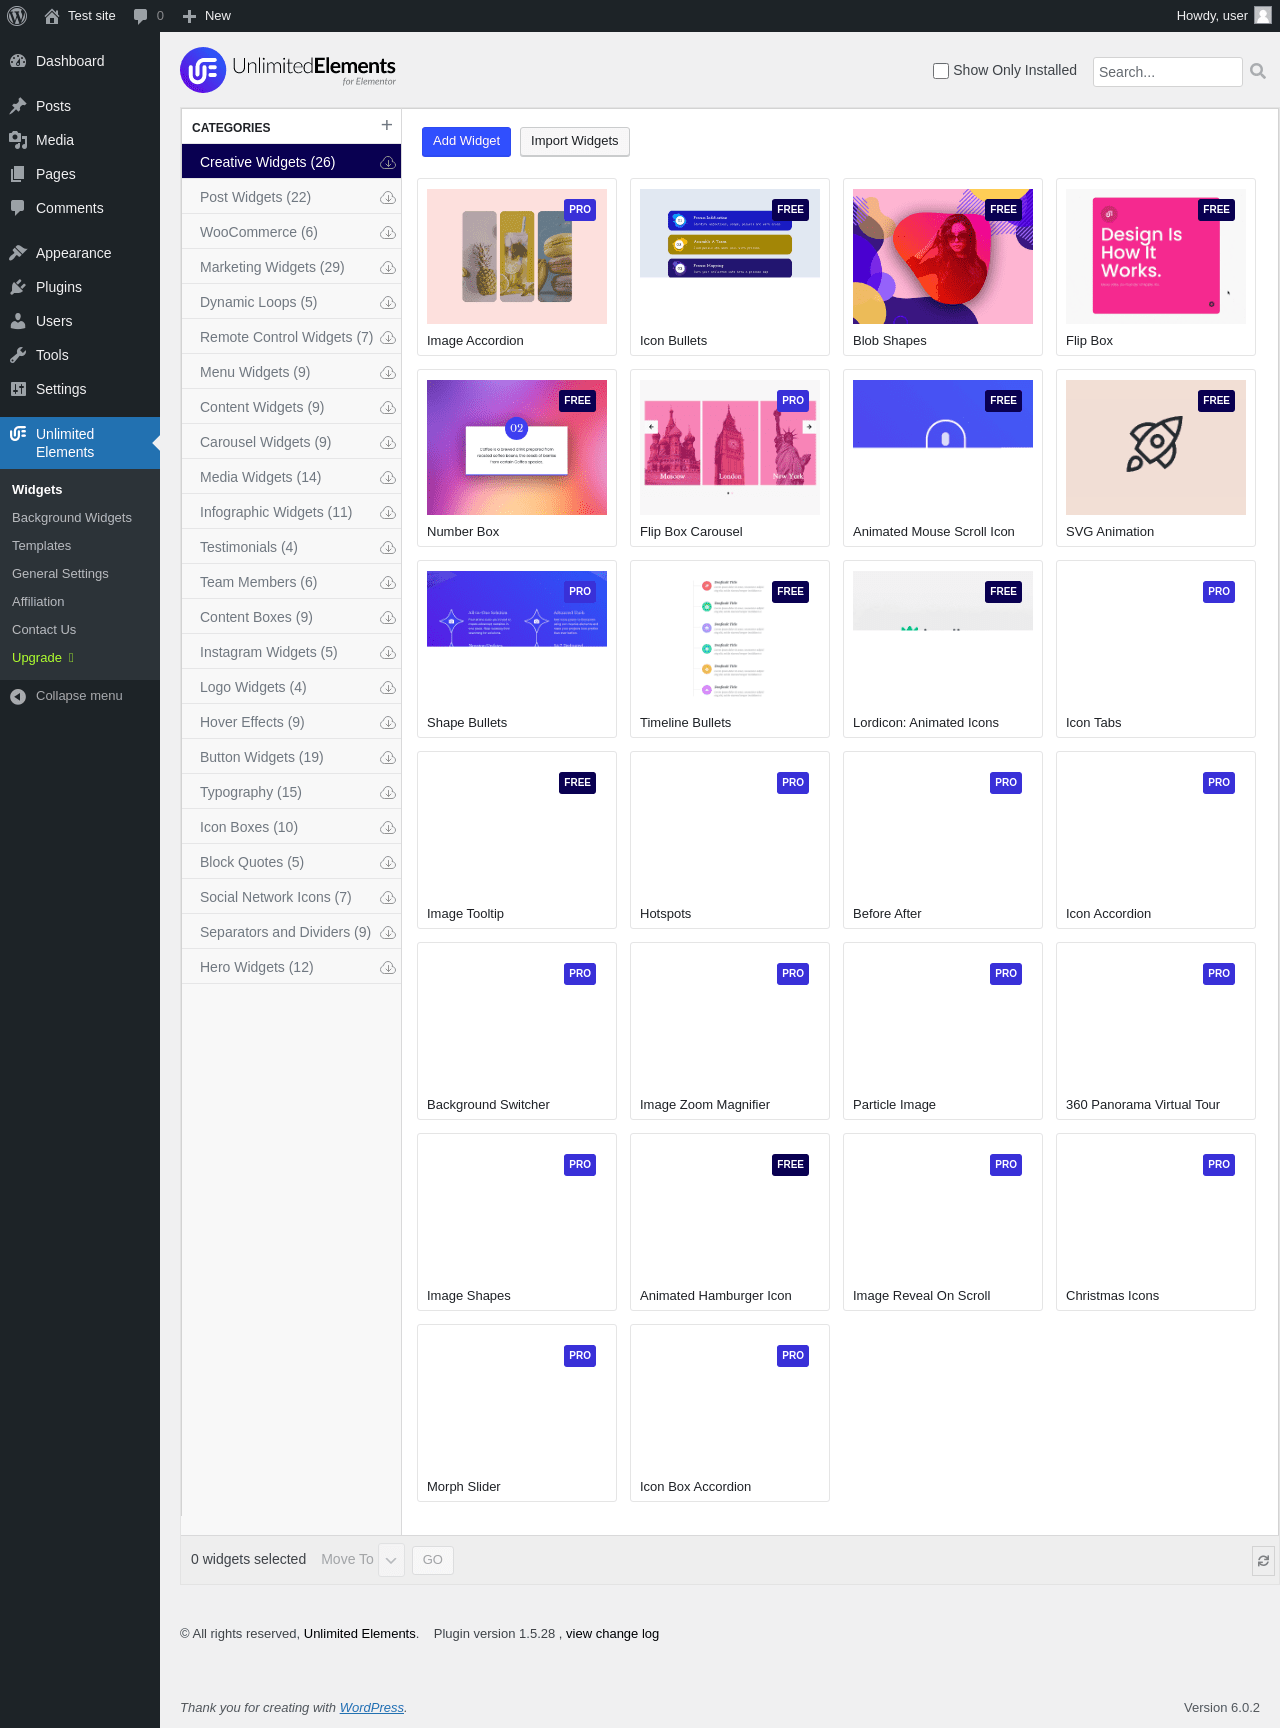Image resolution: width=1280 pixels, height=1728 pixels.
Task: Select the Blob Shapes widget thumbnail
Action: pyautogui.click(x=943, y=256)
